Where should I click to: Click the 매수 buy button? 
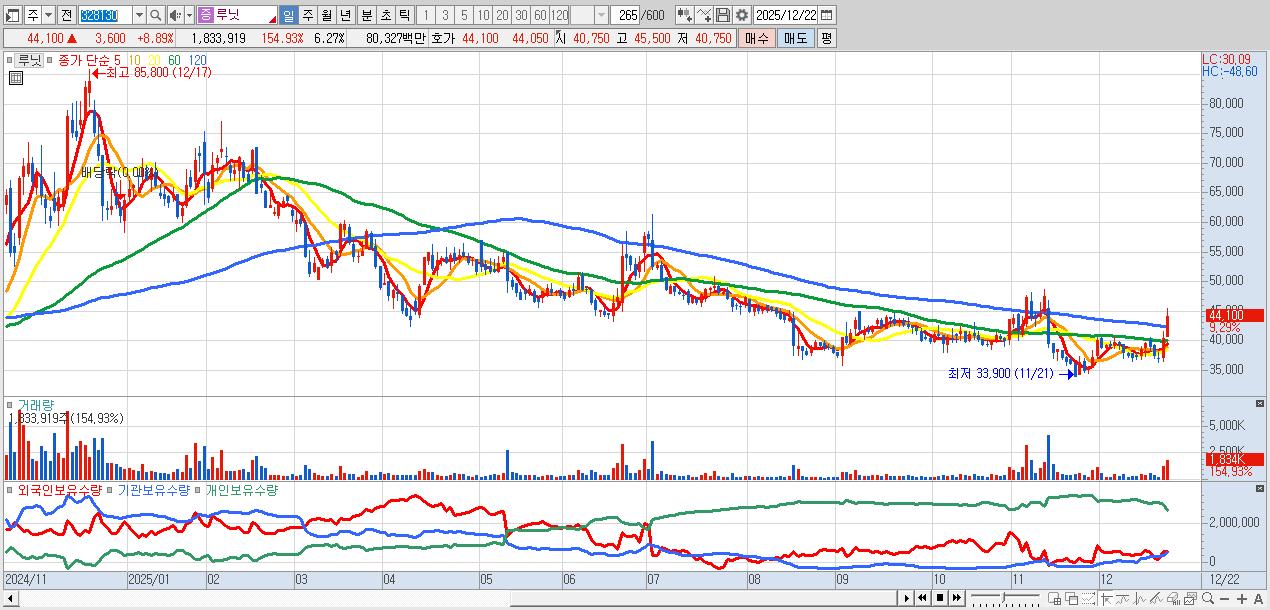pos(757,38)
